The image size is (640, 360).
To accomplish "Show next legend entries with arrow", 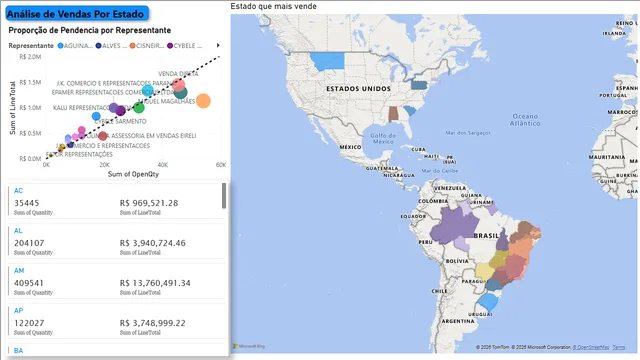I will (x=218, y=45).
